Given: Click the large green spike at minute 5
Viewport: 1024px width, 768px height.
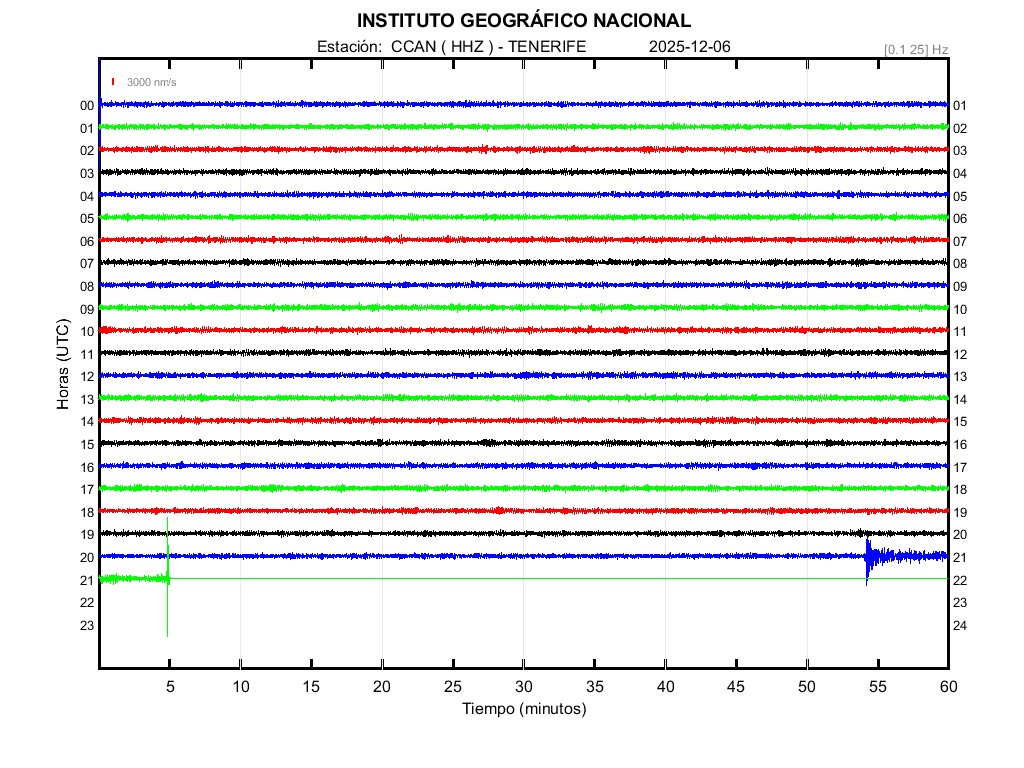Looking at the screenshot, I should point(167,578).
